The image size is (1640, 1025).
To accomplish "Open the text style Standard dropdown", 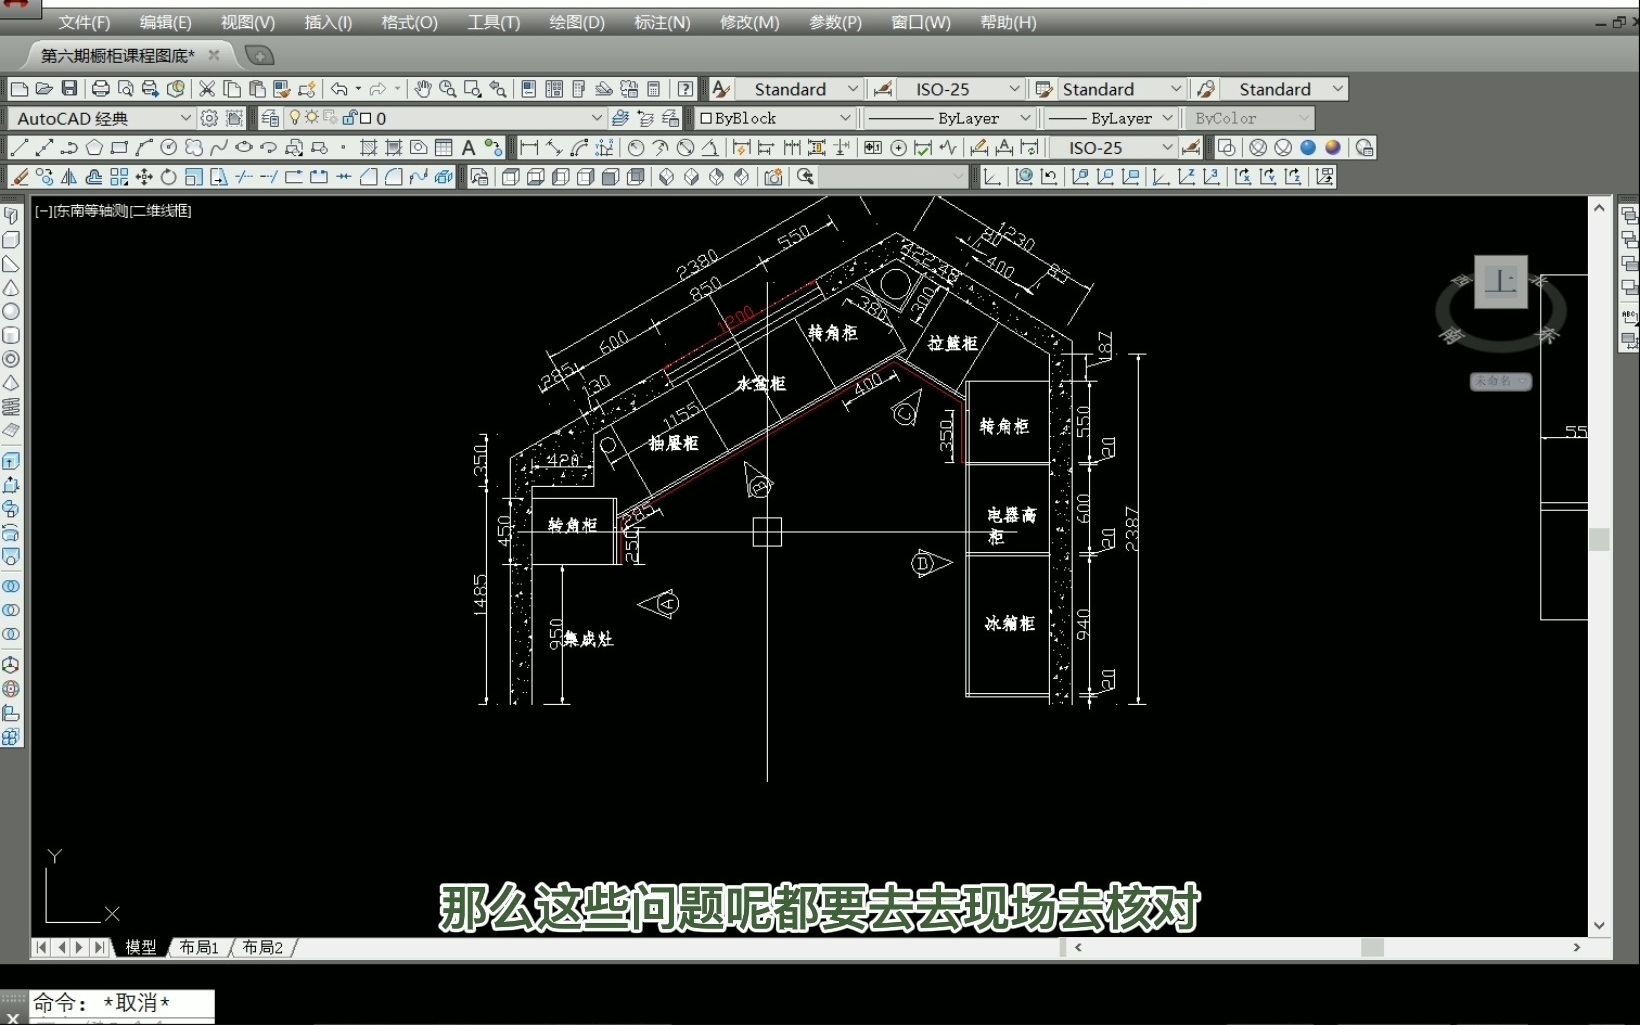I will pyautogui.click(x=852, y=89).
